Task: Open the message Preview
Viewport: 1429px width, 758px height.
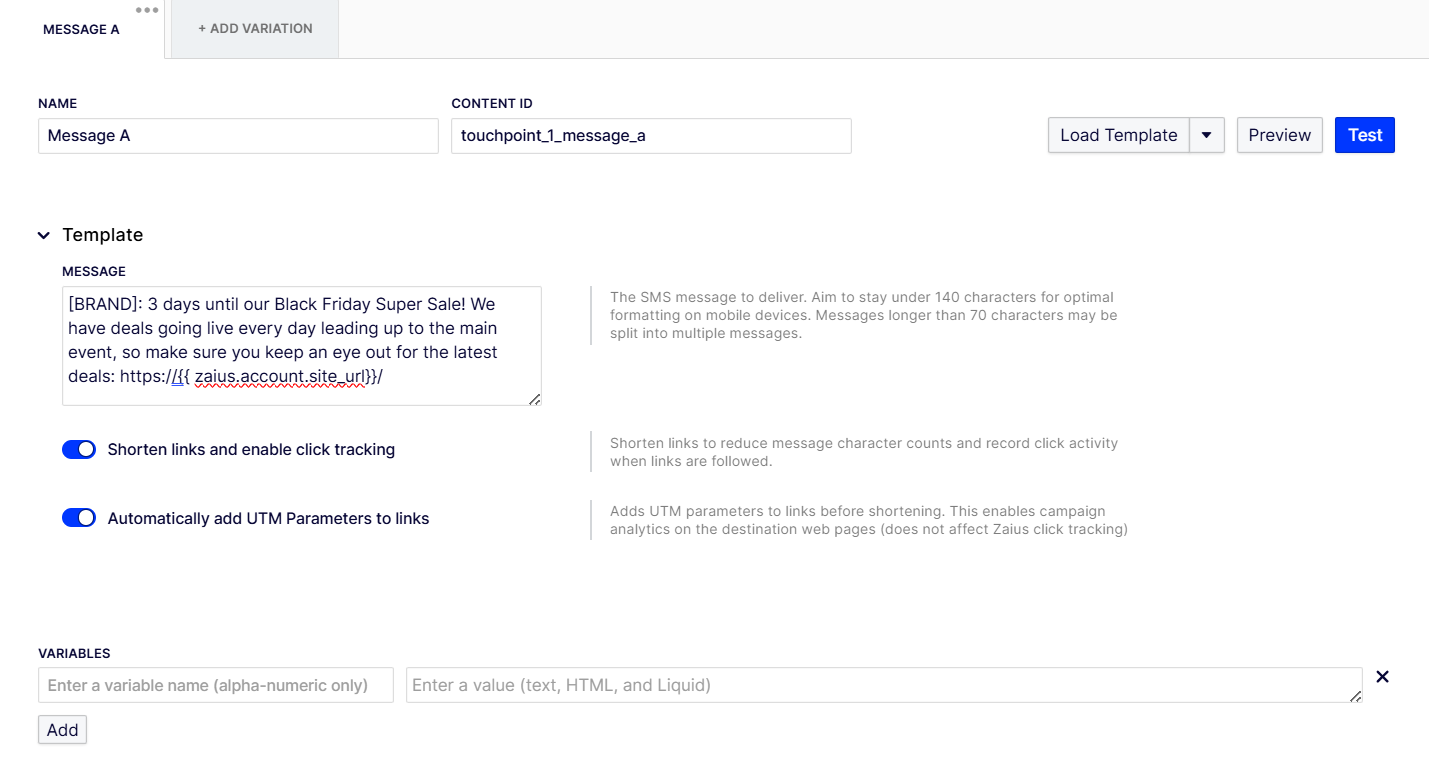Action: coord(1279,135)
